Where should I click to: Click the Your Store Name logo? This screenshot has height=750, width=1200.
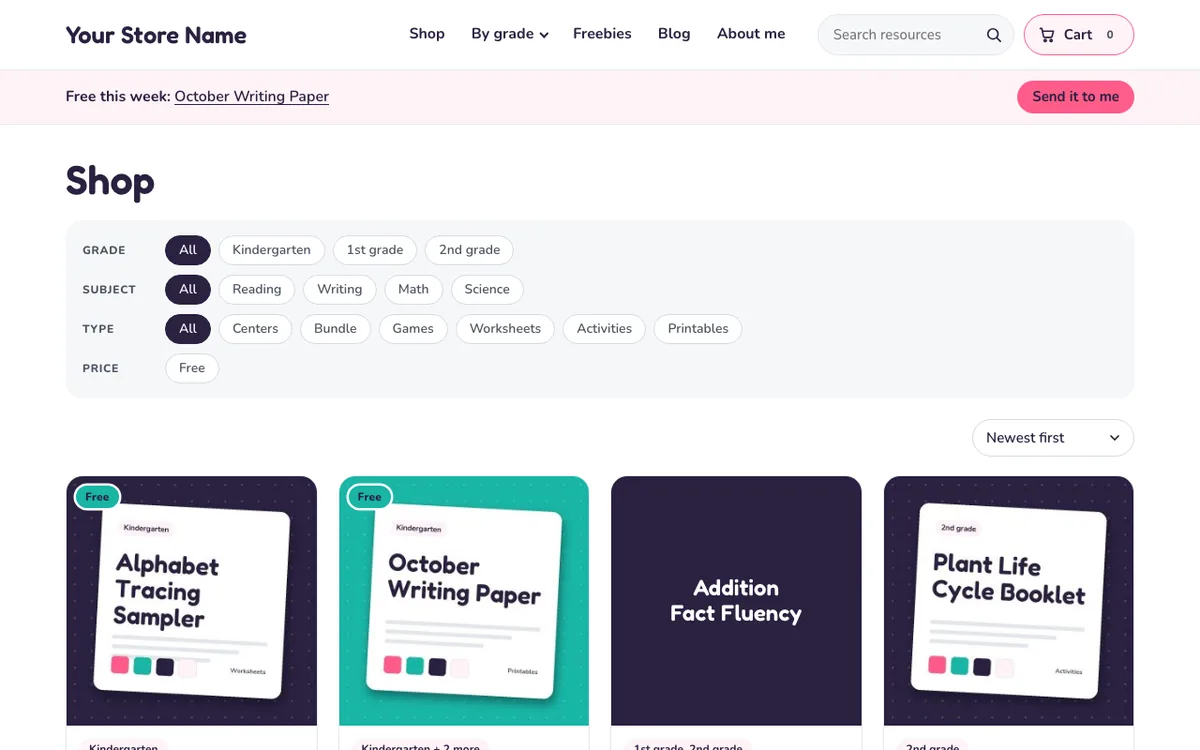tap(156, 35)
